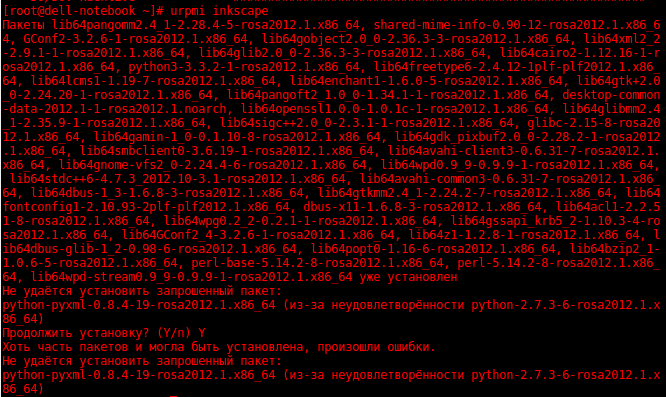Click the root@dell-notebook shell prompt

click(83, 11)
